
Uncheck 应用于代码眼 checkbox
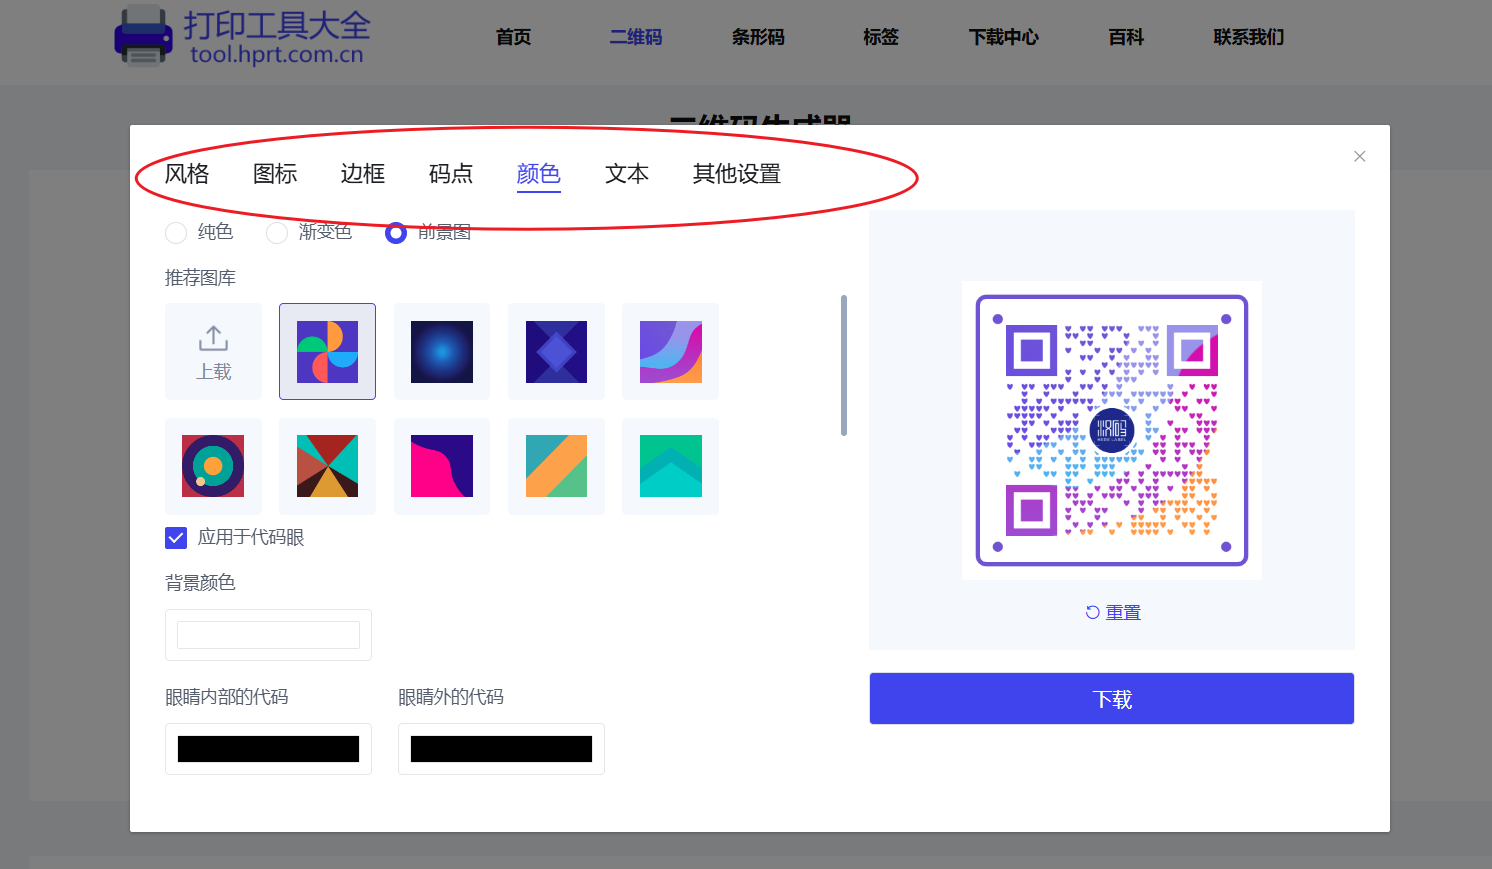tap(176, 538)
